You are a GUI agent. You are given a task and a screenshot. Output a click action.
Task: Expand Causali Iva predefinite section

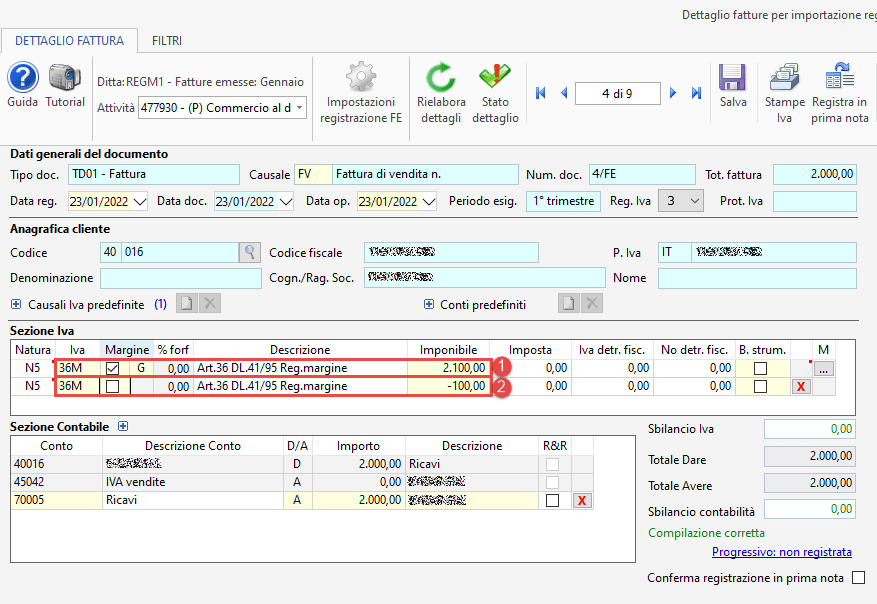pyautogui.click(x=16, y=304)
